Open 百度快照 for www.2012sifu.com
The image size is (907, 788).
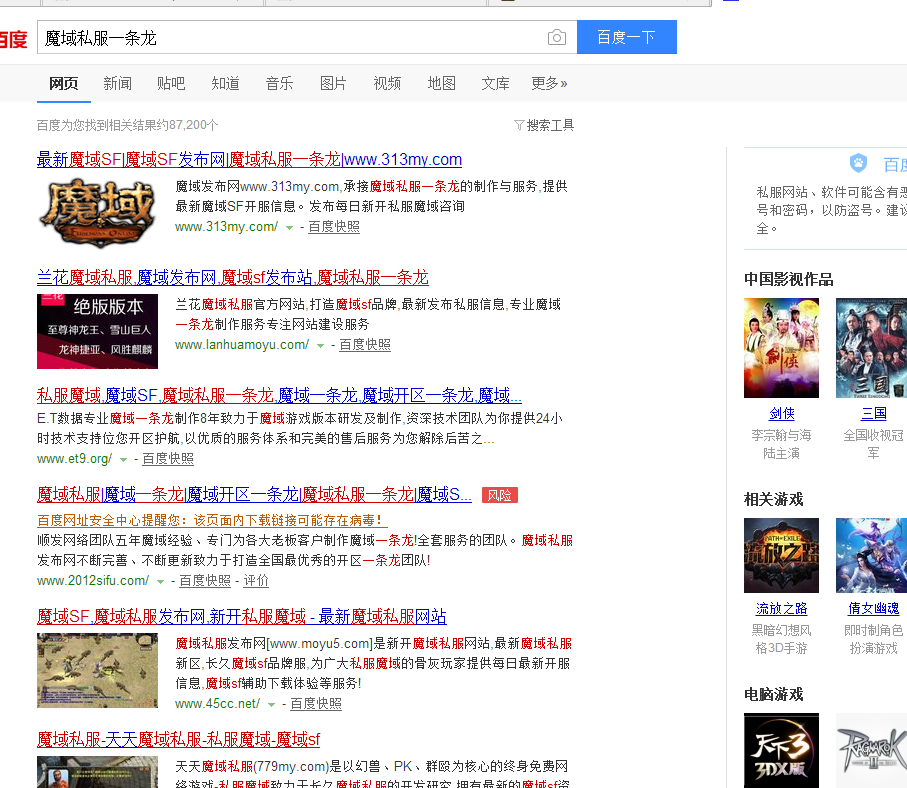point(205,581)
